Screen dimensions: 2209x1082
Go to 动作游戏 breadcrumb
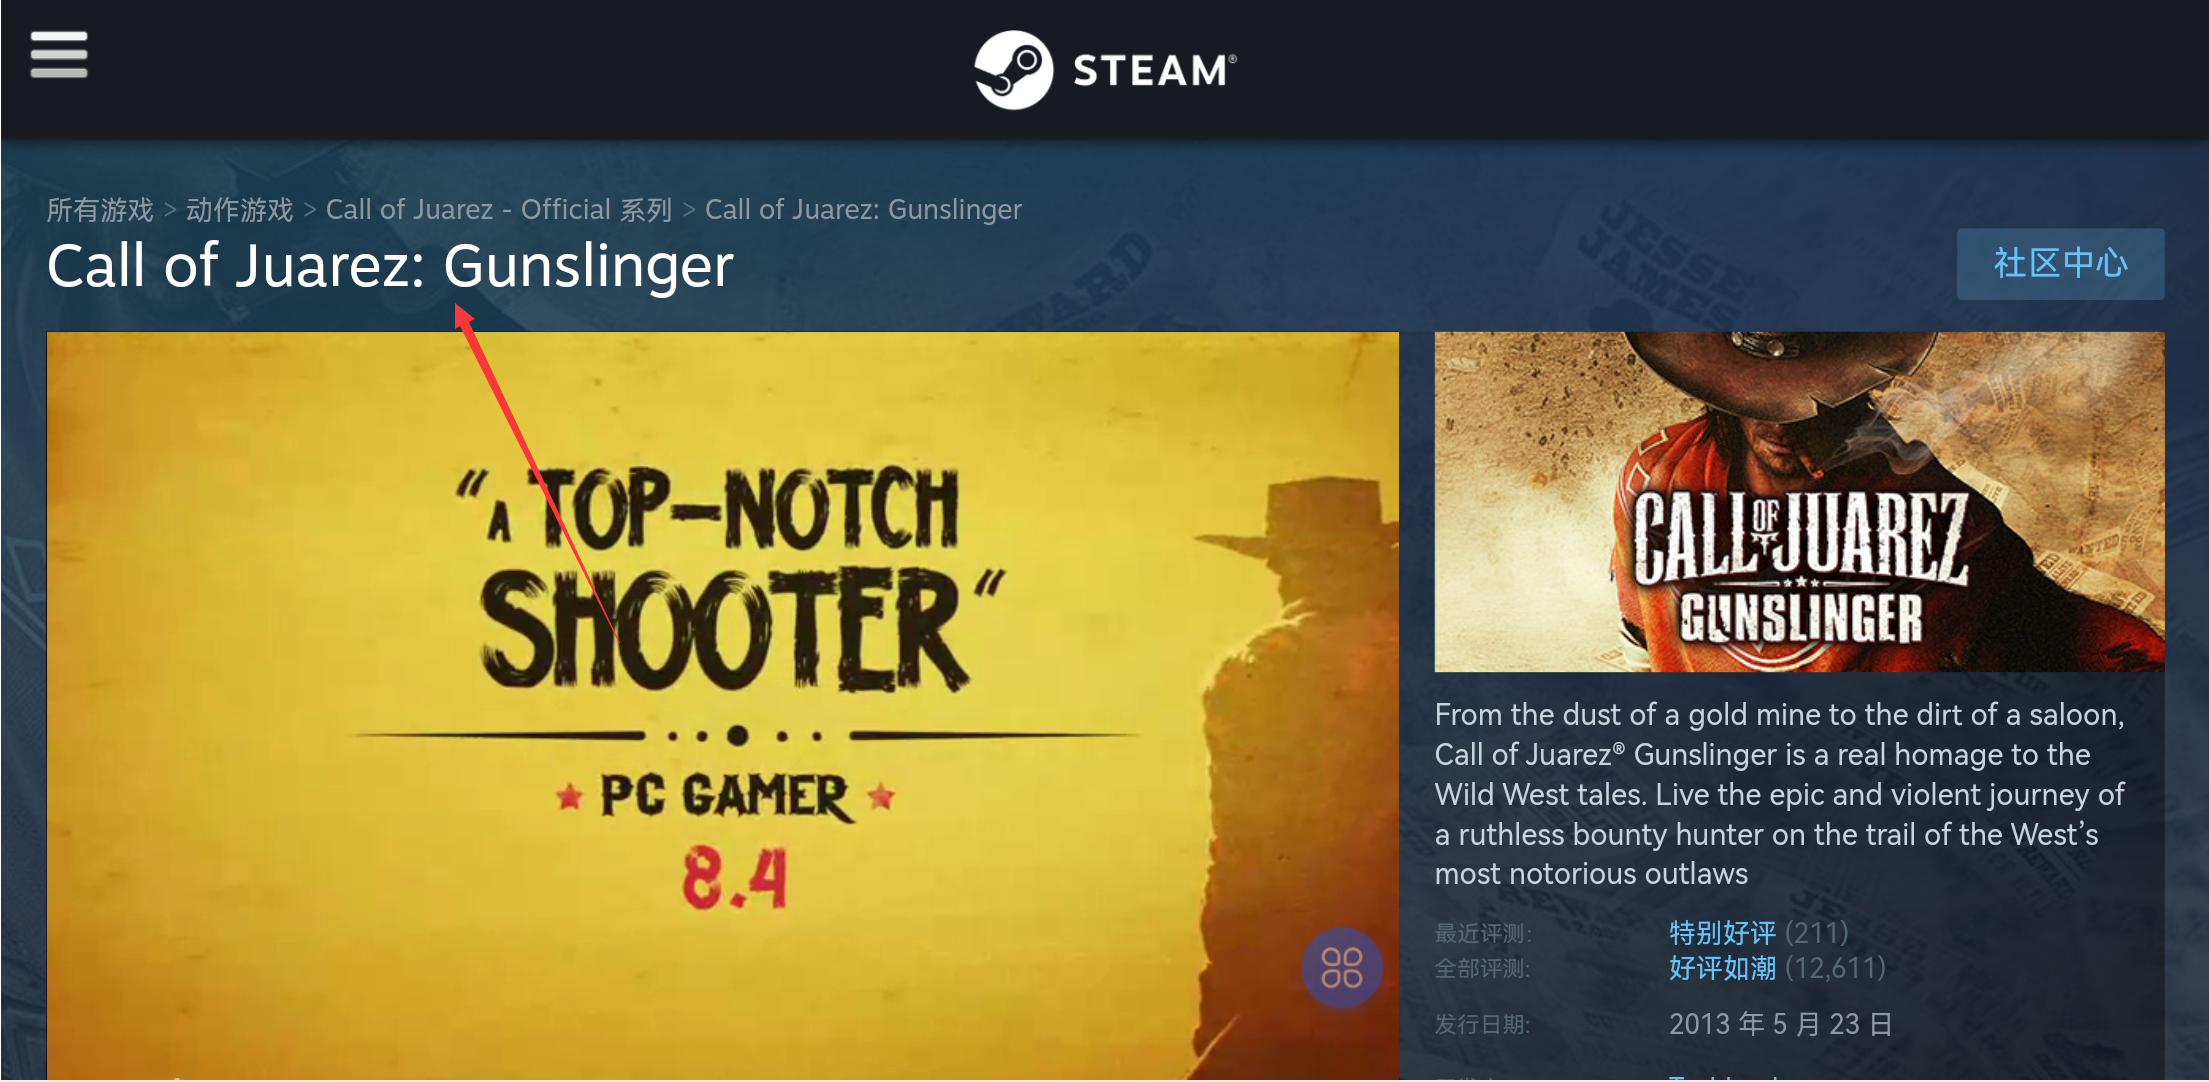[x=239, y=210]
